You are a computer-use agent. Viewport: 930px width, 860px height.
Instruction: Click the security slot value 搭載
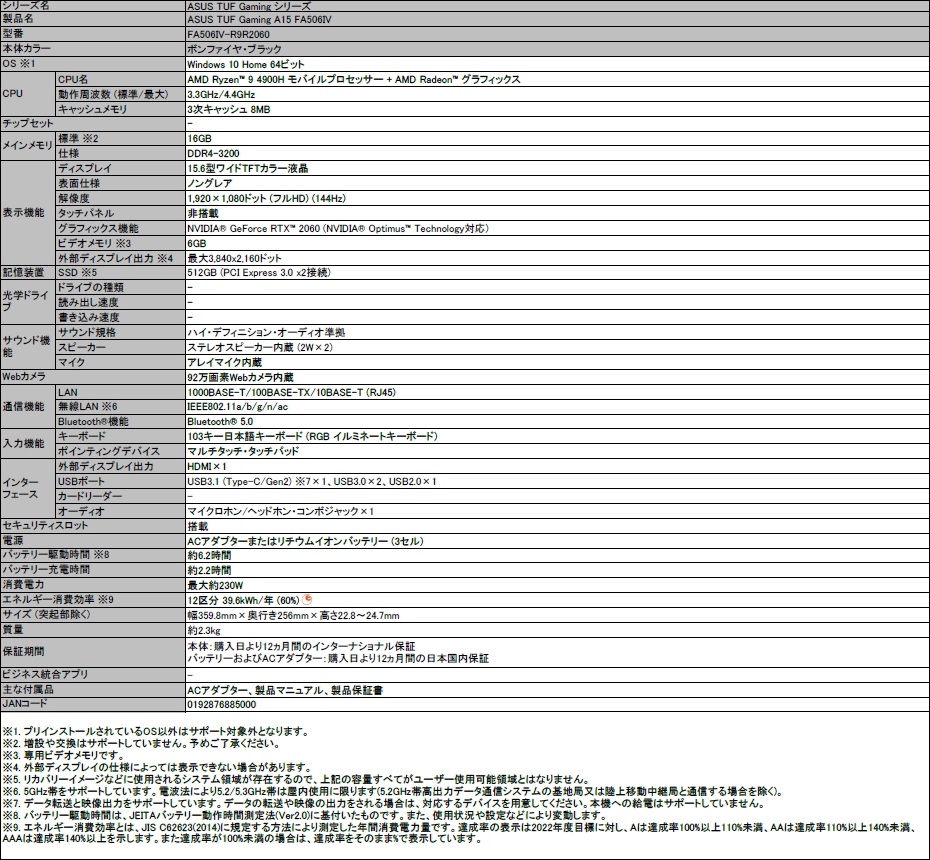(198, 526)
